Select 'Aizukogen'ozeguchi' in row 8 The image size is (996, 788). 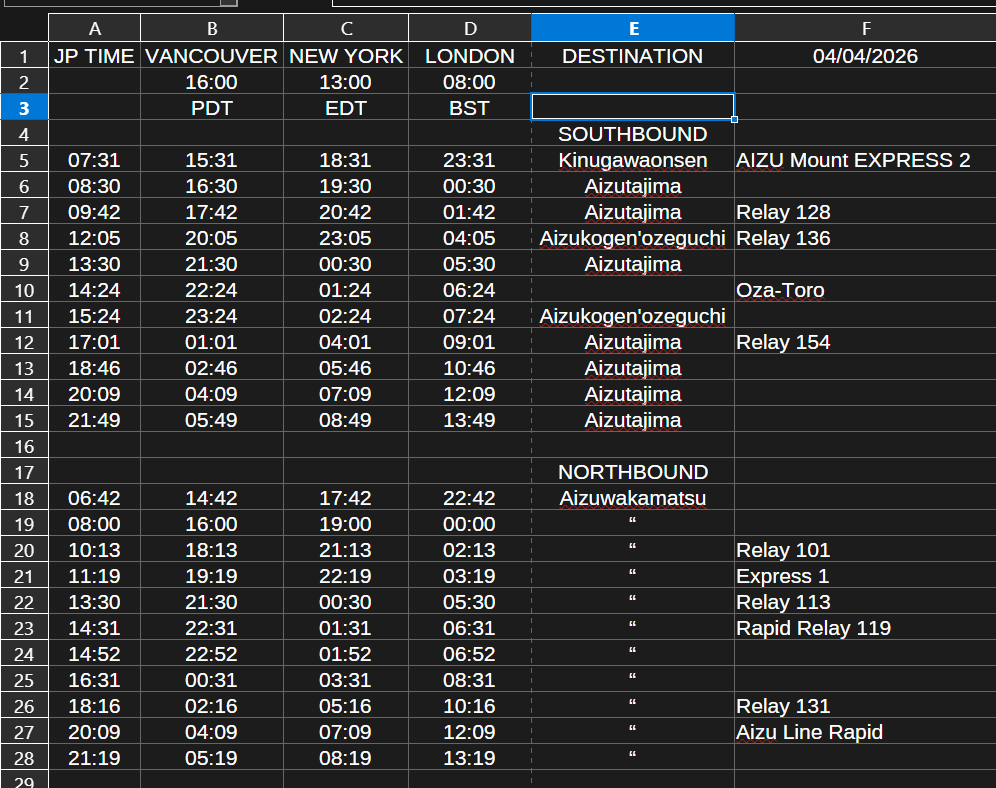[633, 238]
